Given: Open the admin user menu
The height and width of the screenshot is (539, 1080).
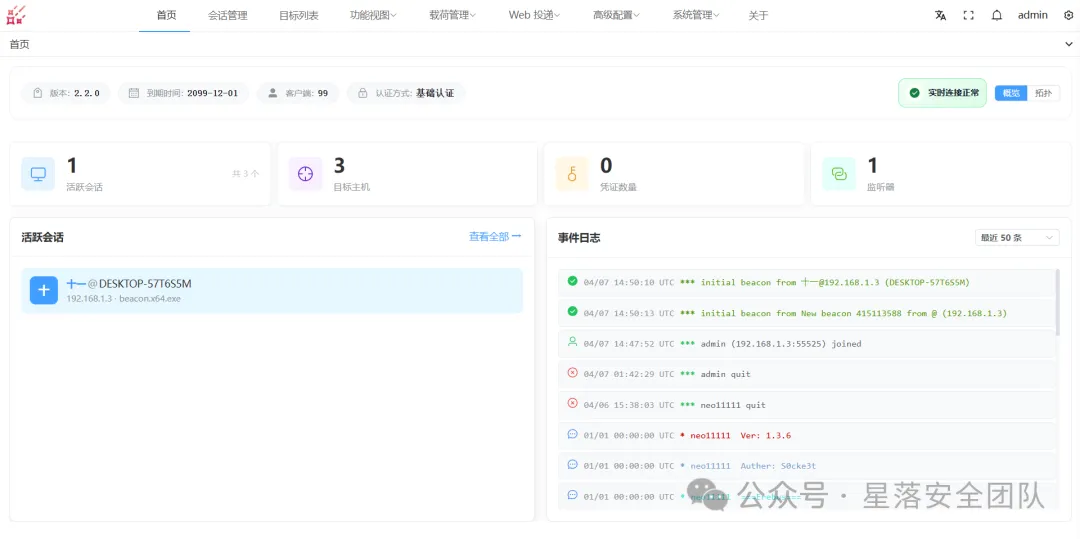Looking at the screenshot, I should click(1032, 15).
